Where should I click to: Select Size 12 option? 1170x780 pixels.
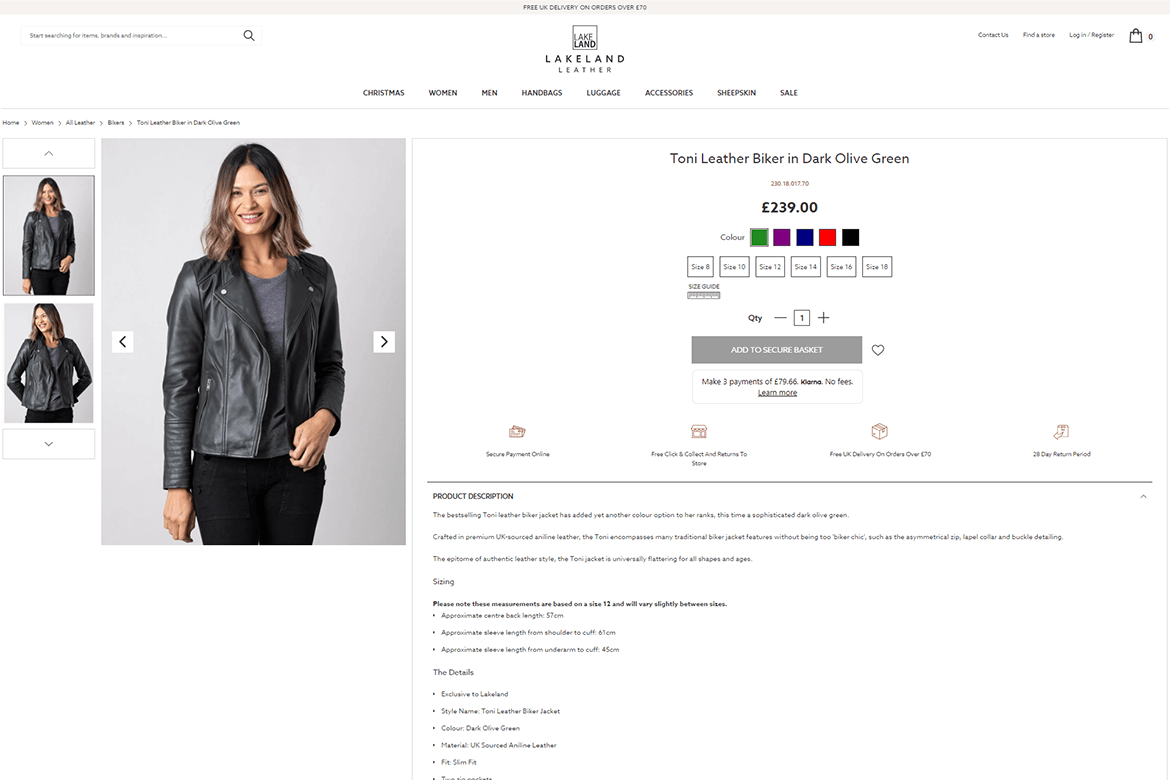(770, 266)
